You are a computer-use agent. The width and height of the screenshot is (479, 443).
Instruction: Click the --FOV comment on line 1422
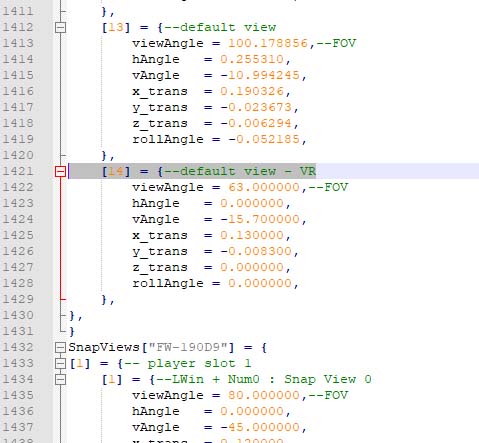pos(328,187)
